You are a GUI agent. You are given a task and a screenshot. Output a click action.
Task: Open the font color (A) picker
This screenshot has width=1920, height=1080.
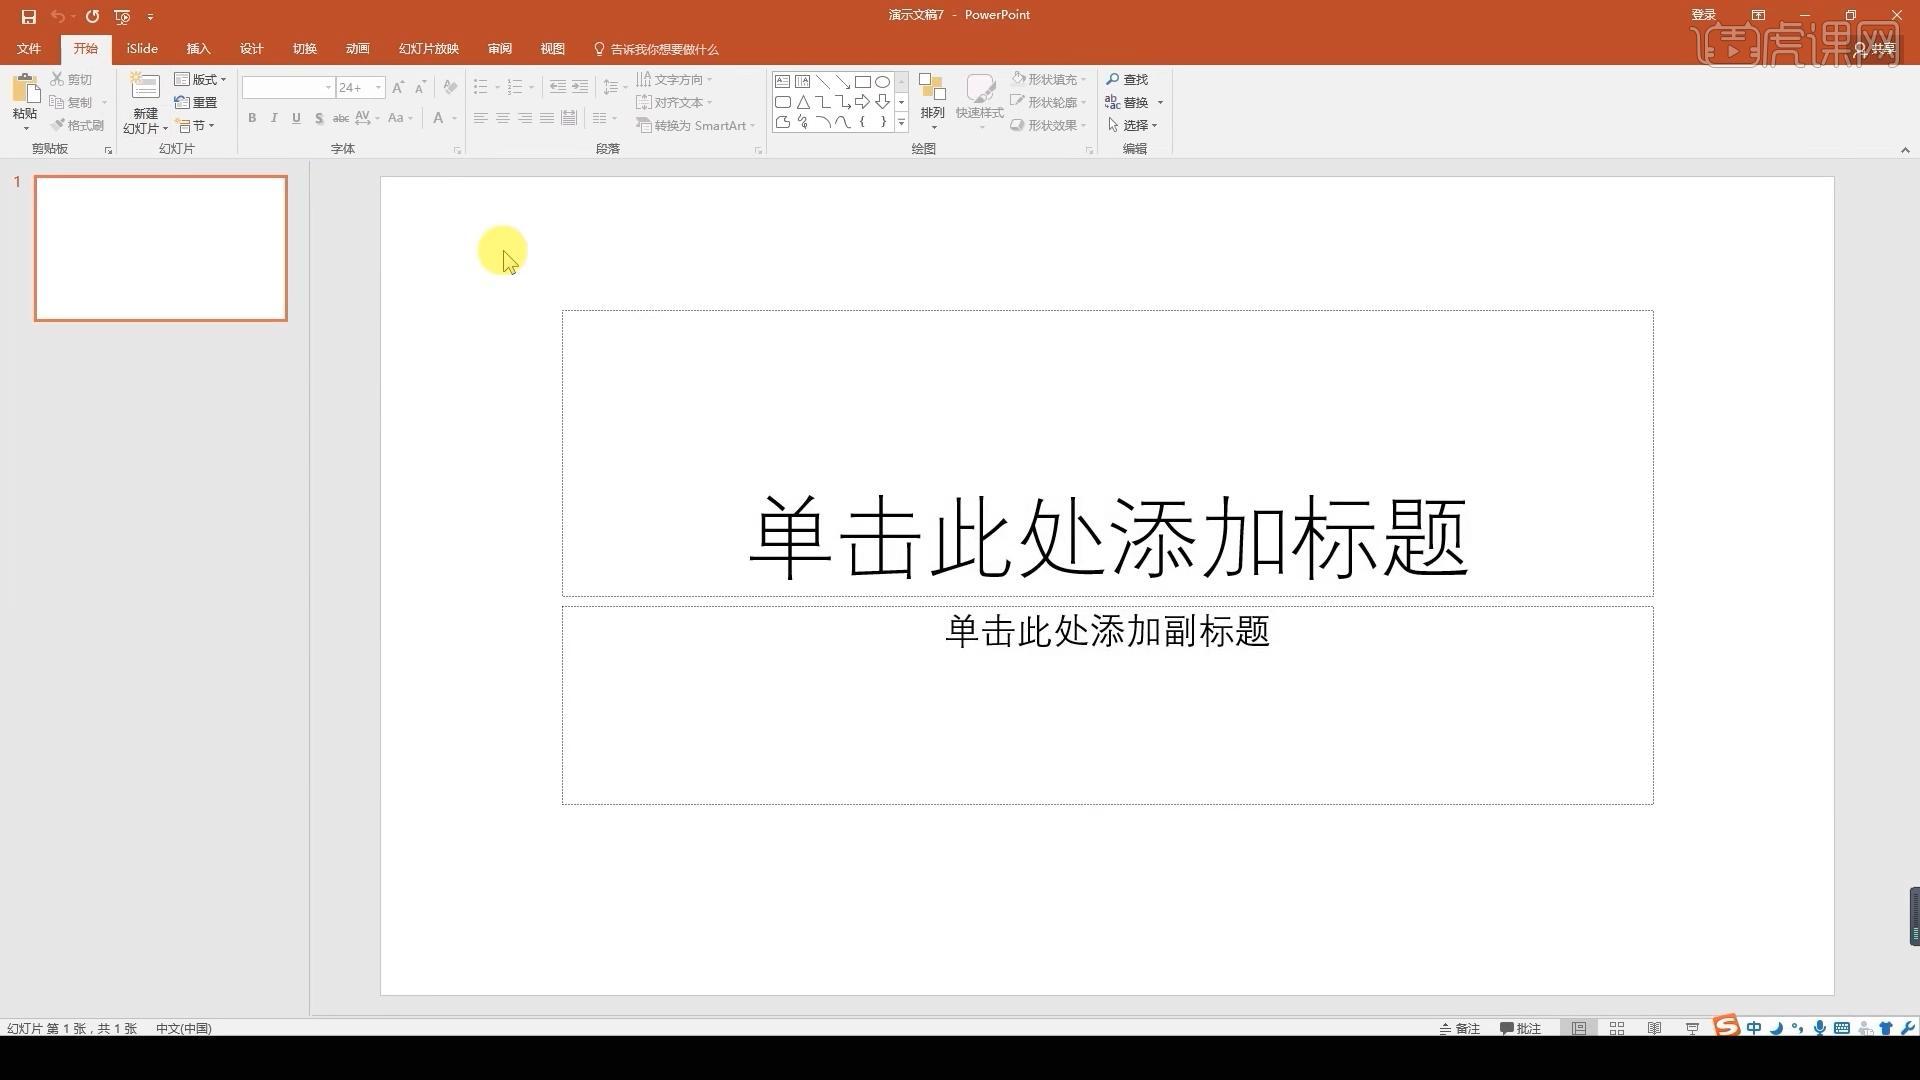[x=440, y=118]
